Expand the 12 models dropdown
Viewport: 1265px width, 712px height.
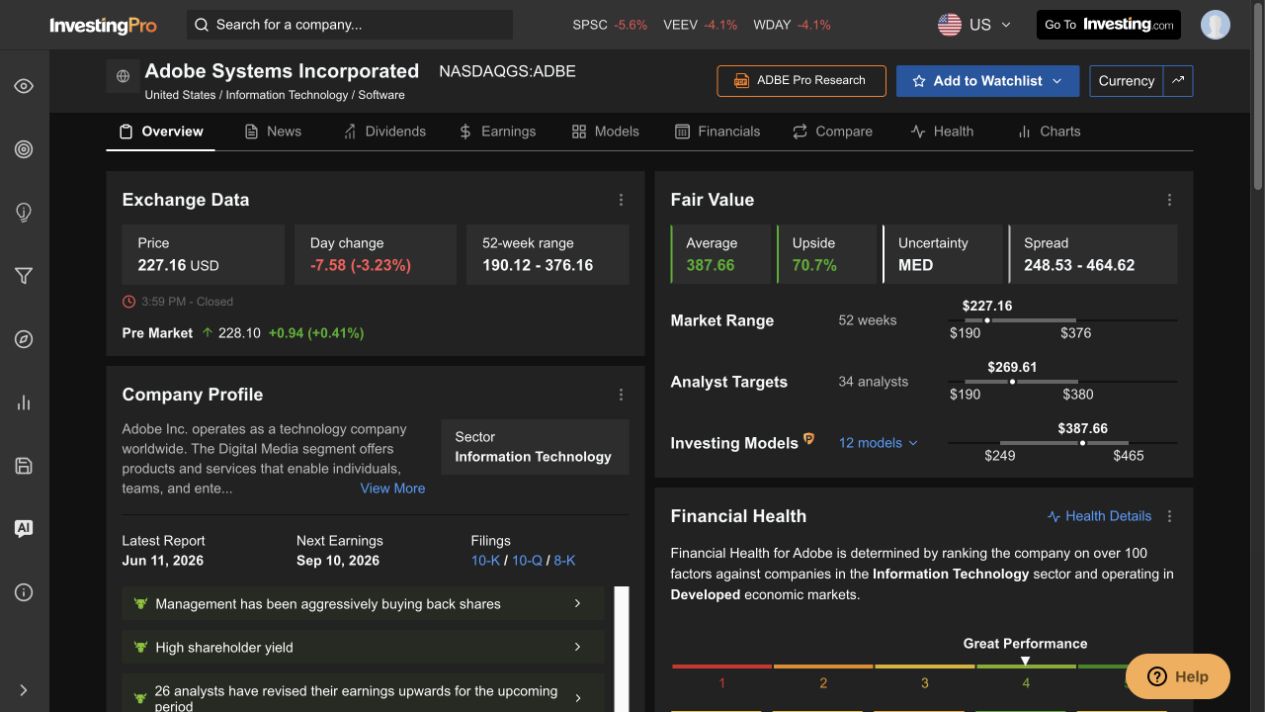click(x=878, y=443)
